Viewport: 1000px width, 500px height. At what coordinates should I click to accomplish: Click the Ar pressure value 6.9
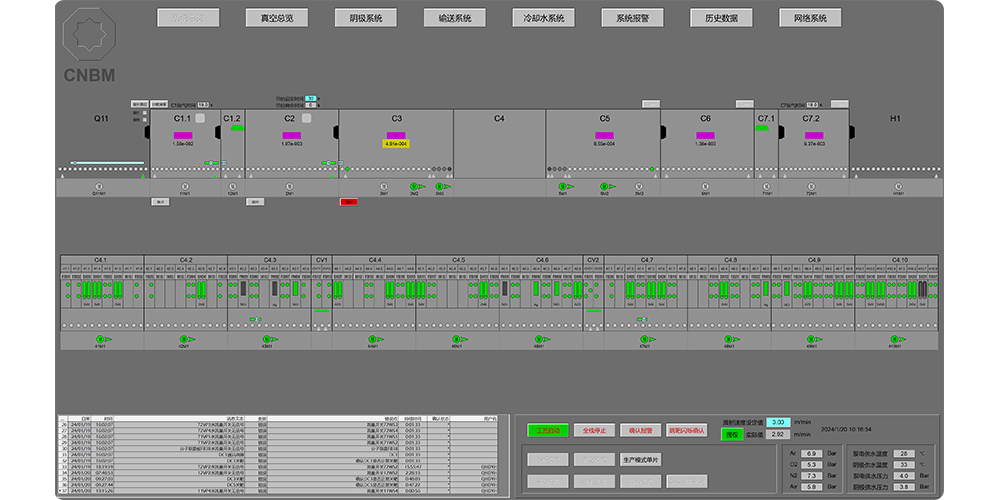pos(811,453)
